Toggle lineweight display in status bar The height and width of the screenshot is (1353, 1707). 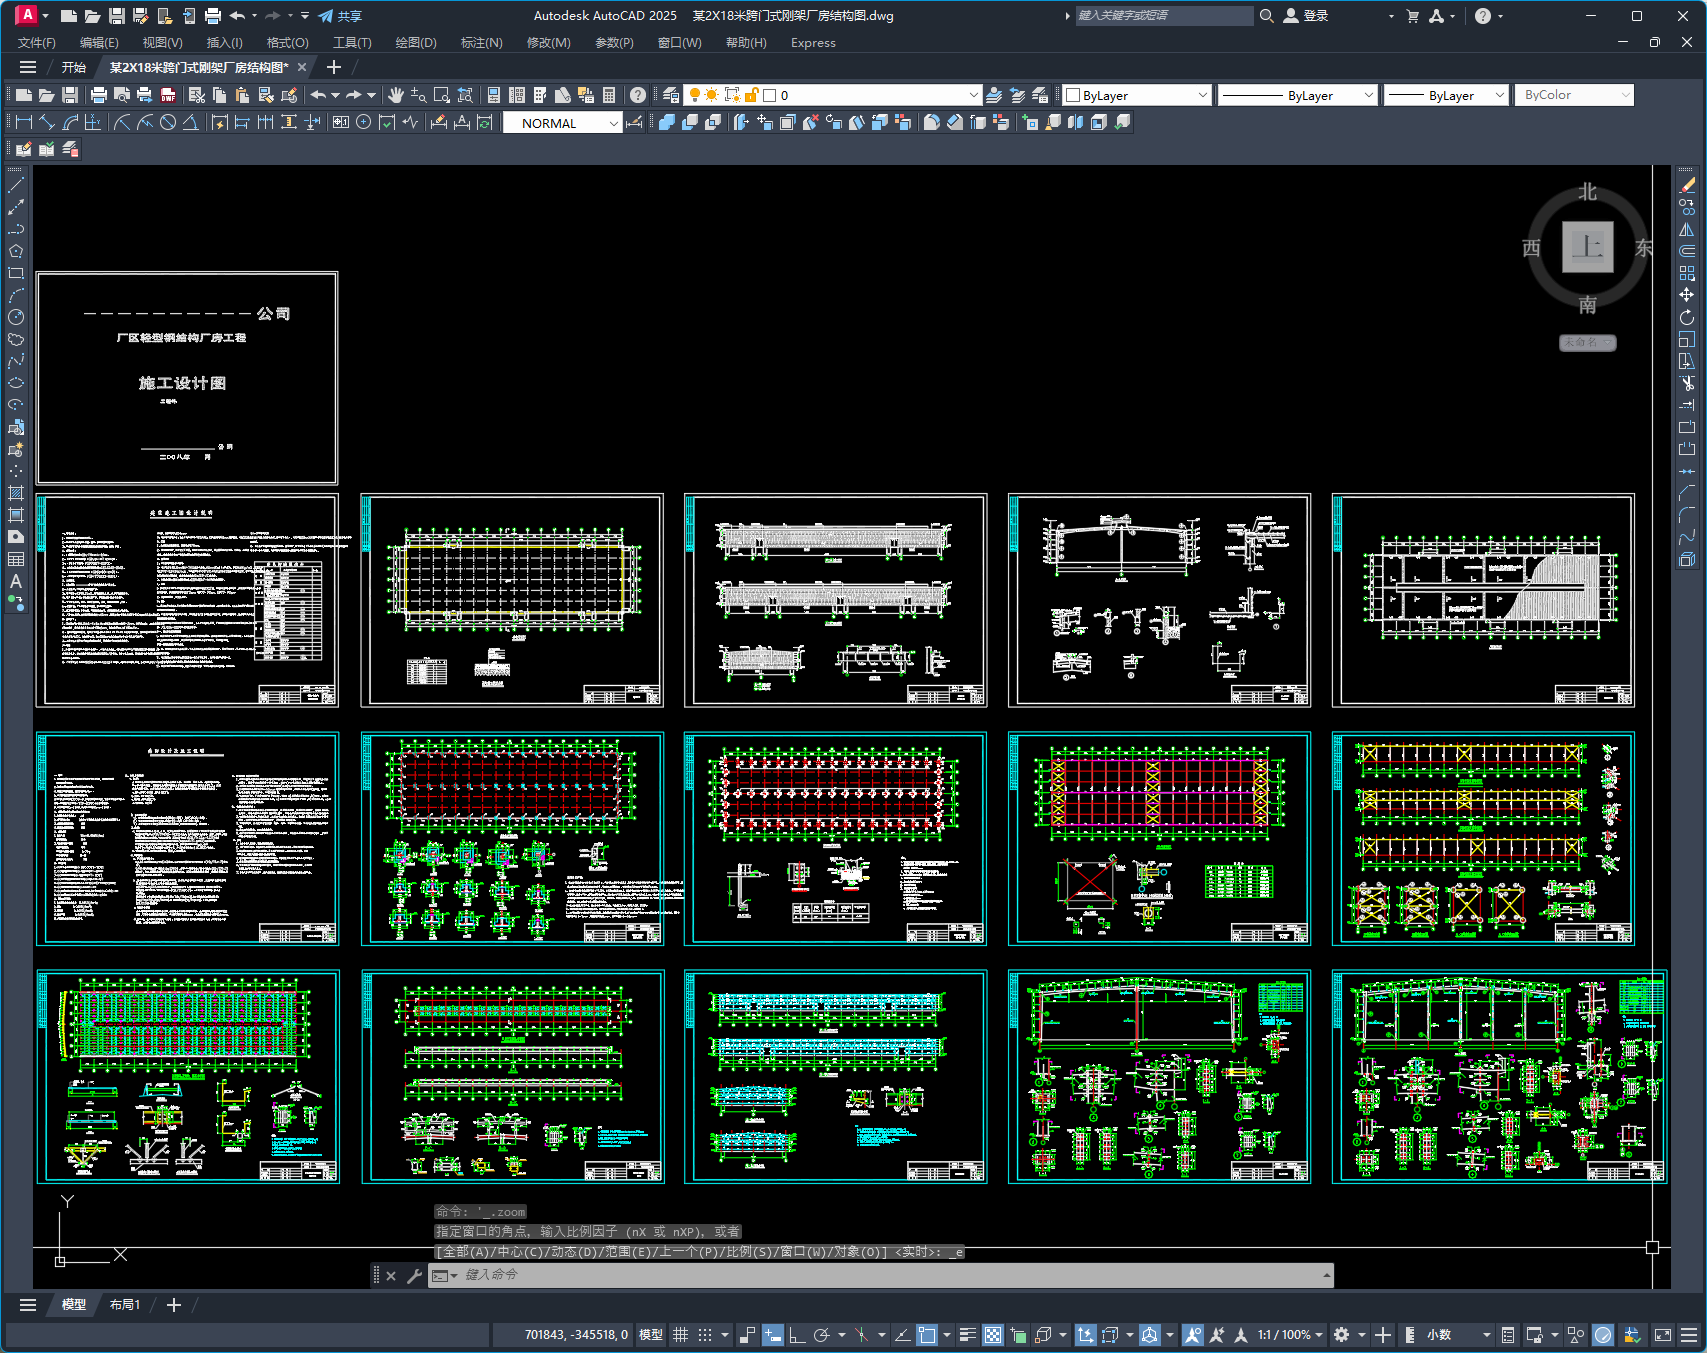pyautogui.click(x=967, y=1335)
